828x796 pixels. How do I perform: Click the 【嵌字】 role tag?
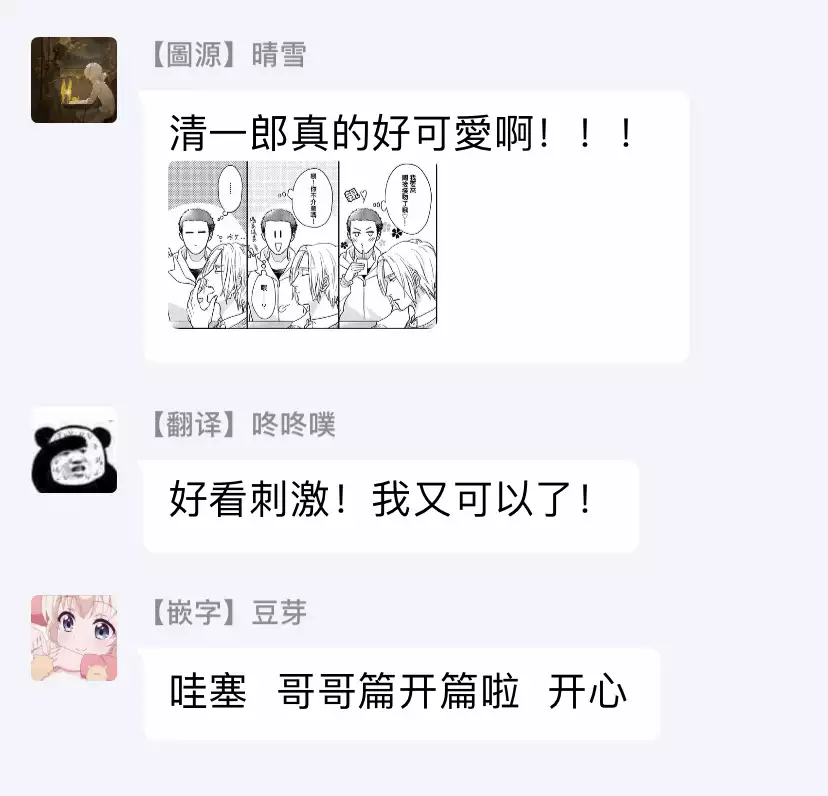[194, 613]
